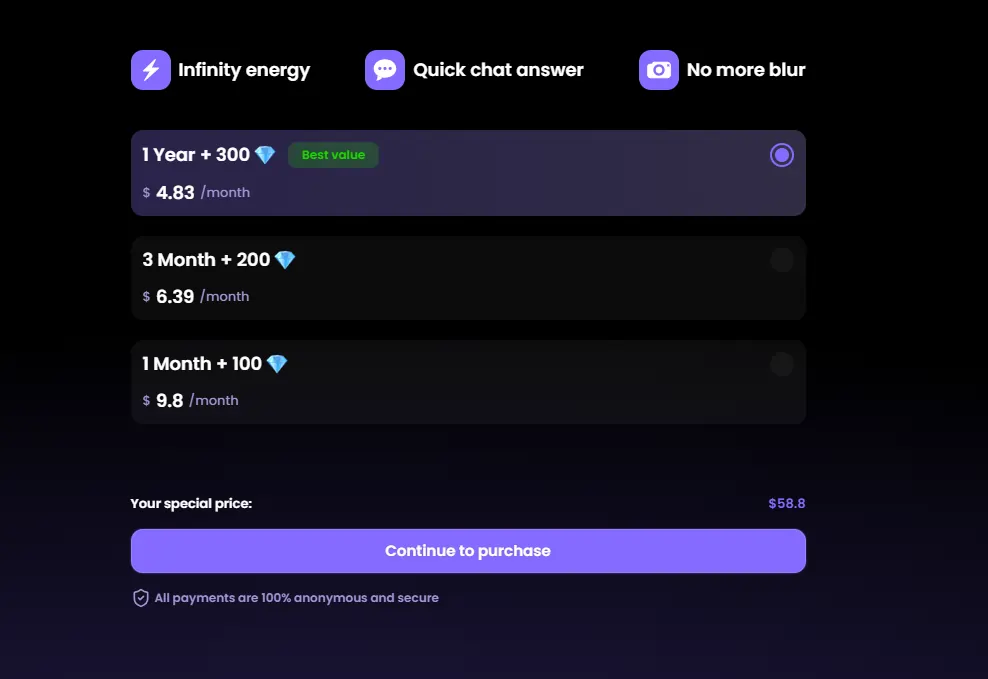Click the shield icon beside anonymous payments text
Screen dimensions: 988x679
click(x=141, y=598)
